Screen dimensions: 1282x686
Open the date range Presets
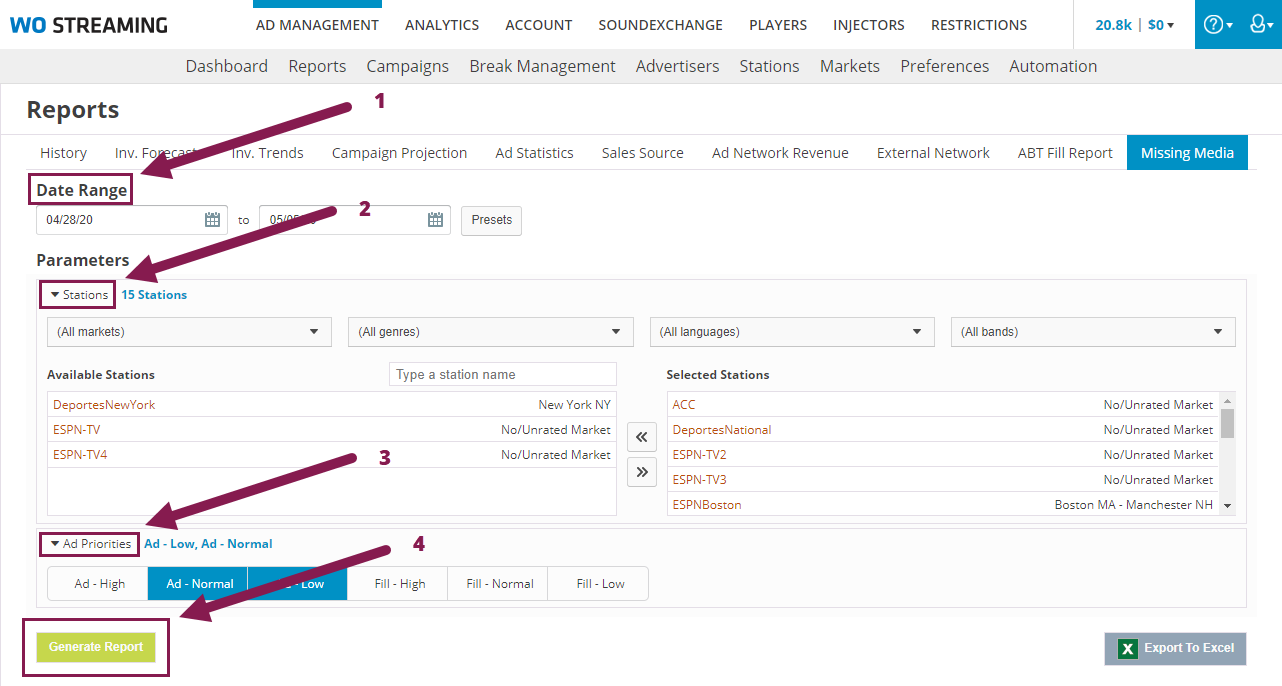(x=491, y=220)
